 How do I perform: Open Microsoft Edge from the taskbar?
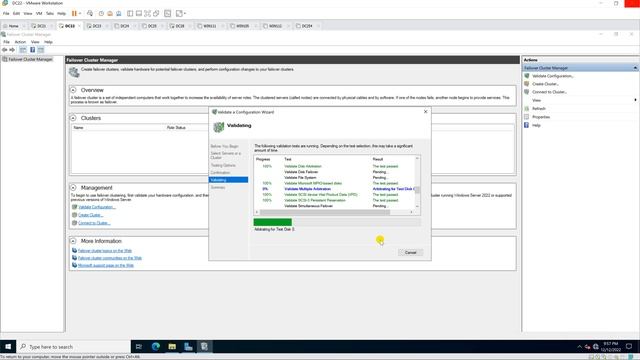pos(156,347)
